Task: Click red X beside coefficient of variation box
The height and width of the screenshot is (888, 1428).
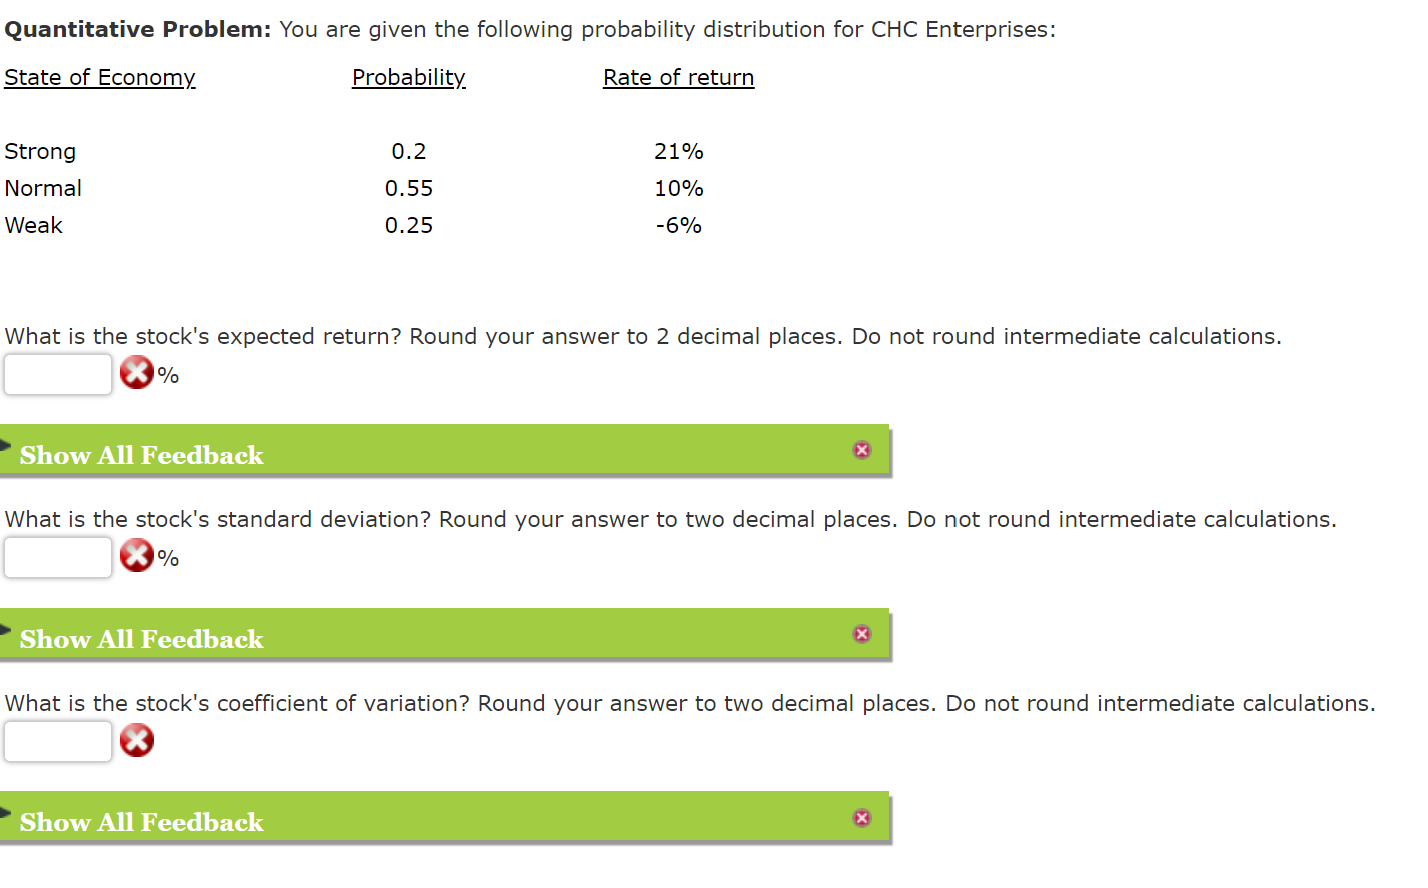Action: 136,740
